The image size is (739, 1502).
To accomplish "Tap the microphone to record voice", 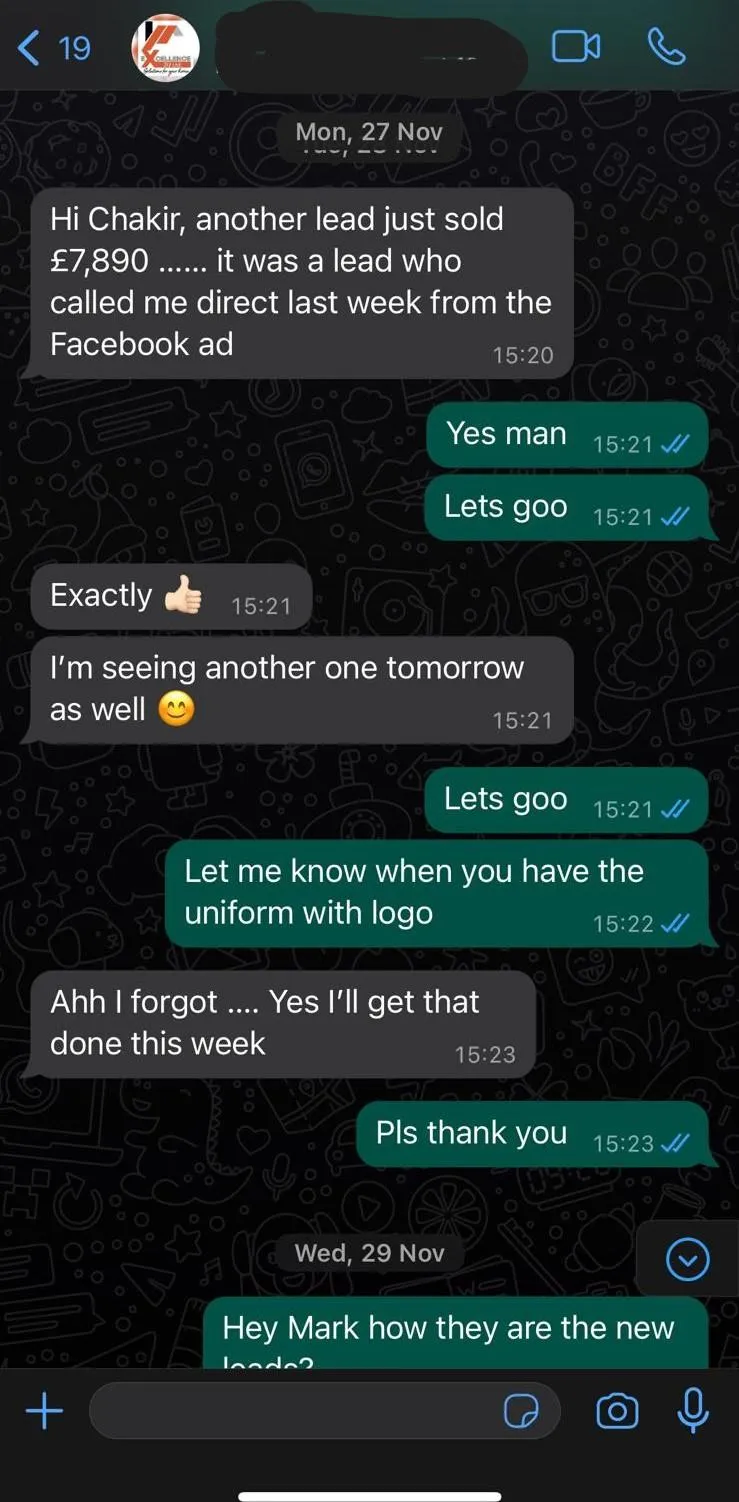I will pyautogui.click(x=693, y=1410).
